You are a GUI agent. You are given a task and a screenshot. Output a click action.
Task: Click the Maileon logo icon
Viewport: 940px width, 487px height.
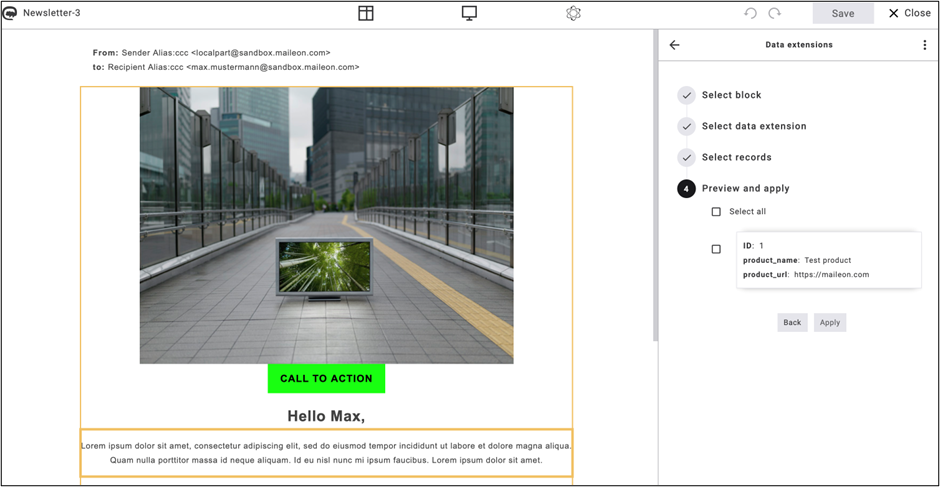(x=10, y=13)
